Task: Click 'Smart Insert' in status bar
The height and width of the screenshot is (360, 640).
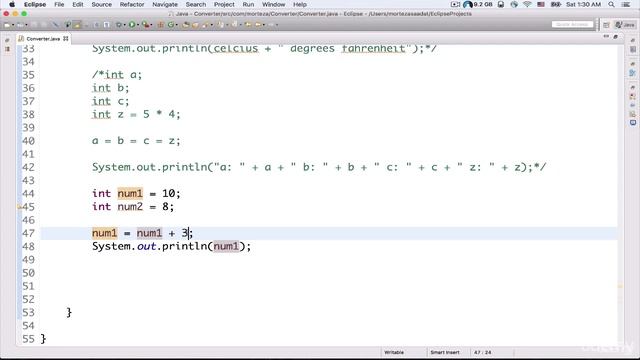Action: coord(445,352)
